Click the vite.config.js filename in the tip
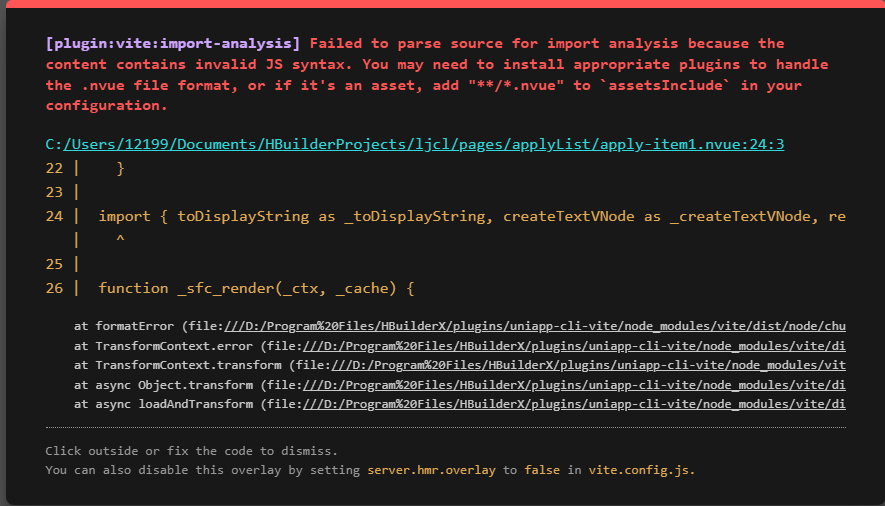 pyautogui.click(x=642, y=470)
